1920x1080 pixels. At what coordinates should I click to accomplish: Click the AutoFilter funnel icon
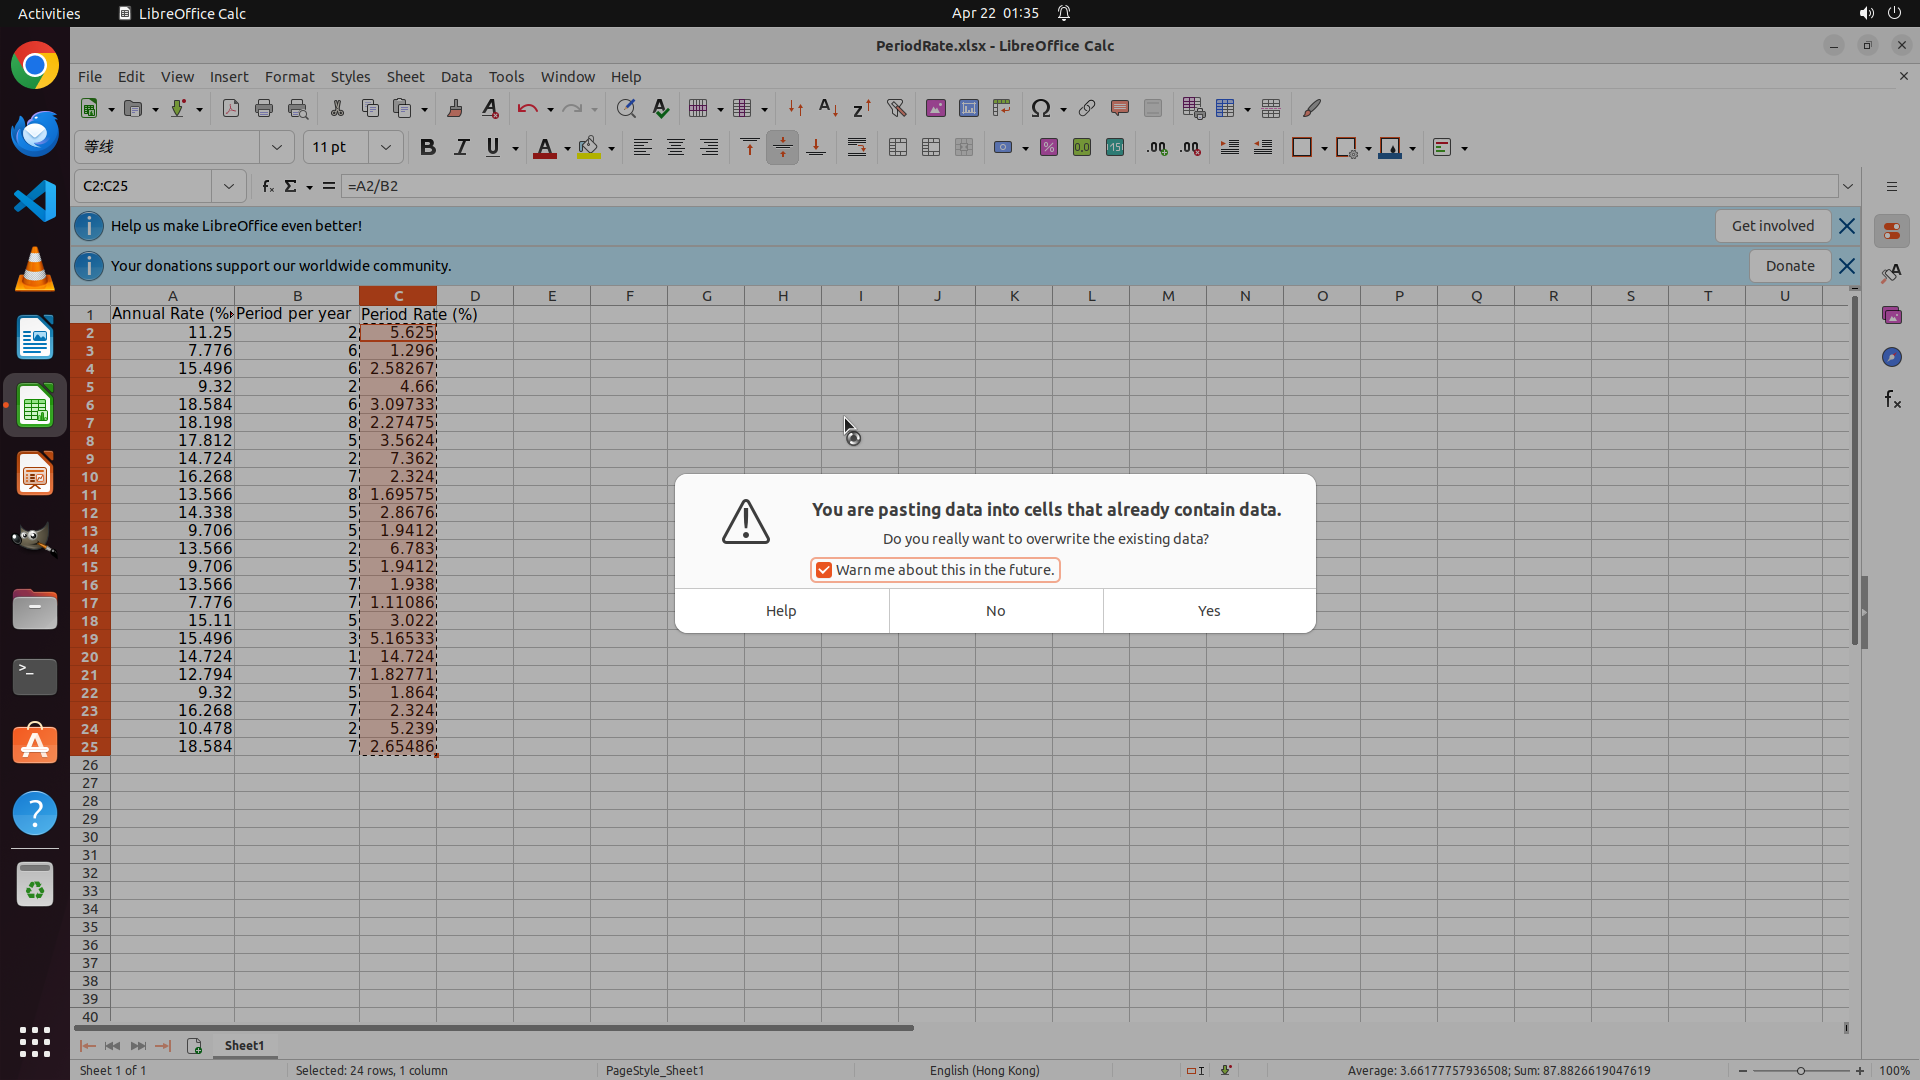click(x=896, y=108)
